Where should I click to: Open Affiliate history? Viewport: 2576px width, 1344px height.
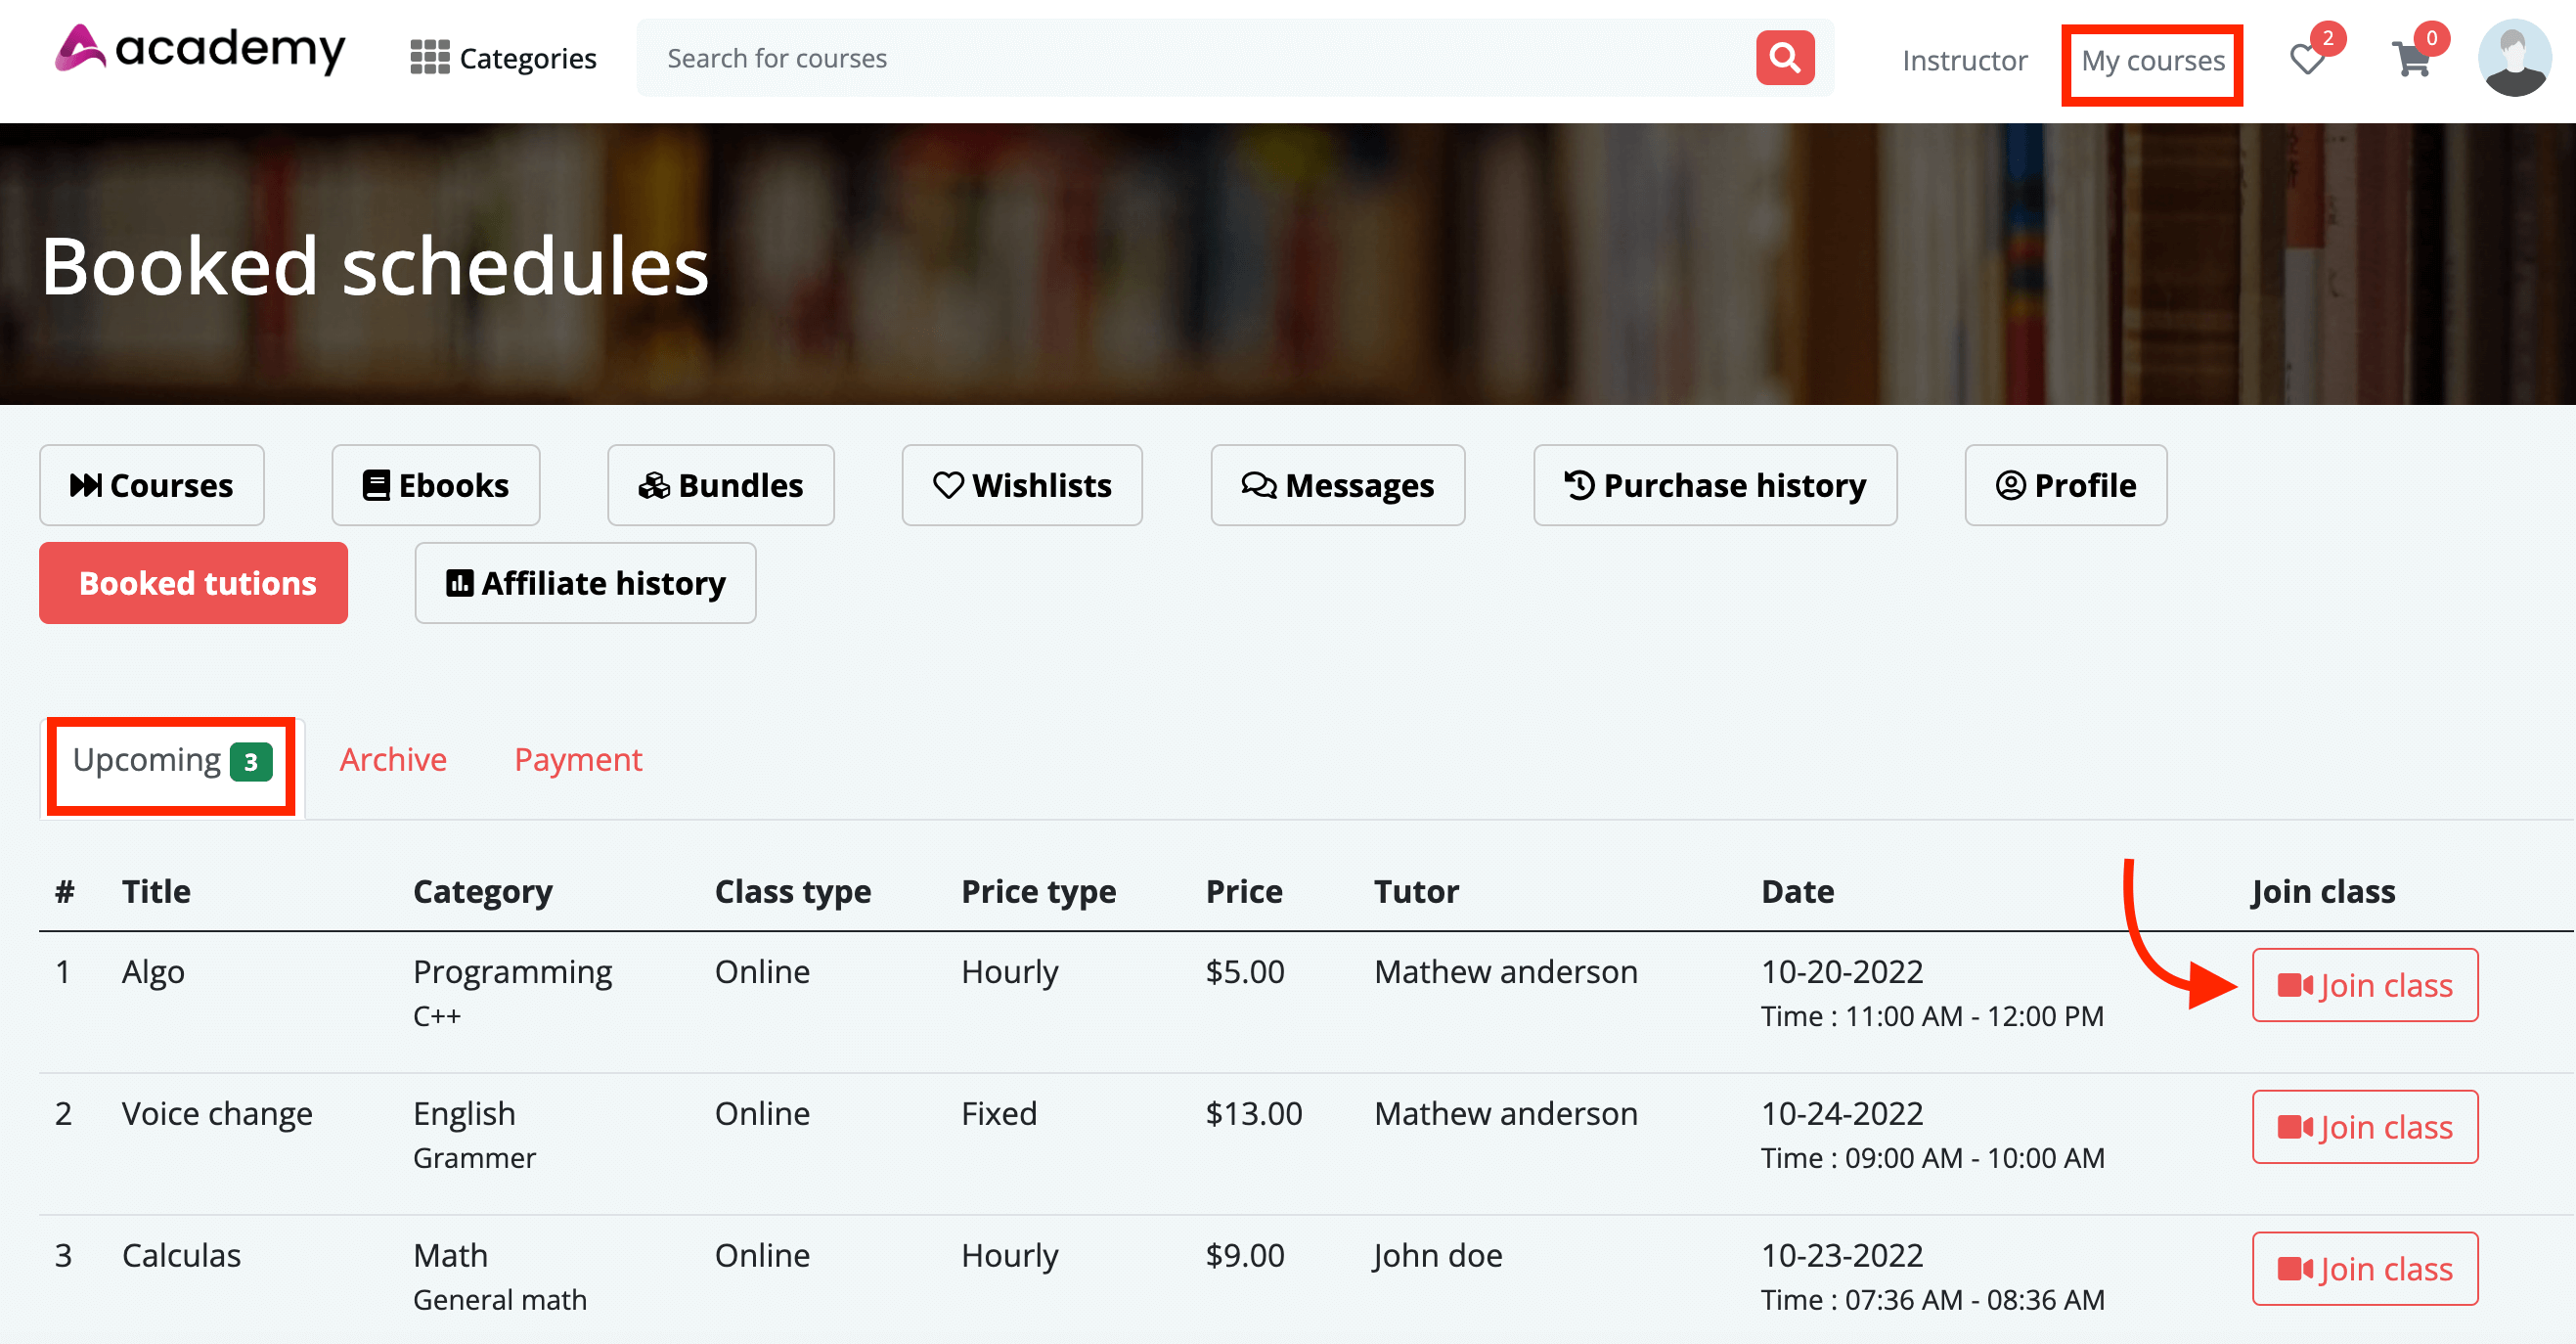click(x=585, y=583)
